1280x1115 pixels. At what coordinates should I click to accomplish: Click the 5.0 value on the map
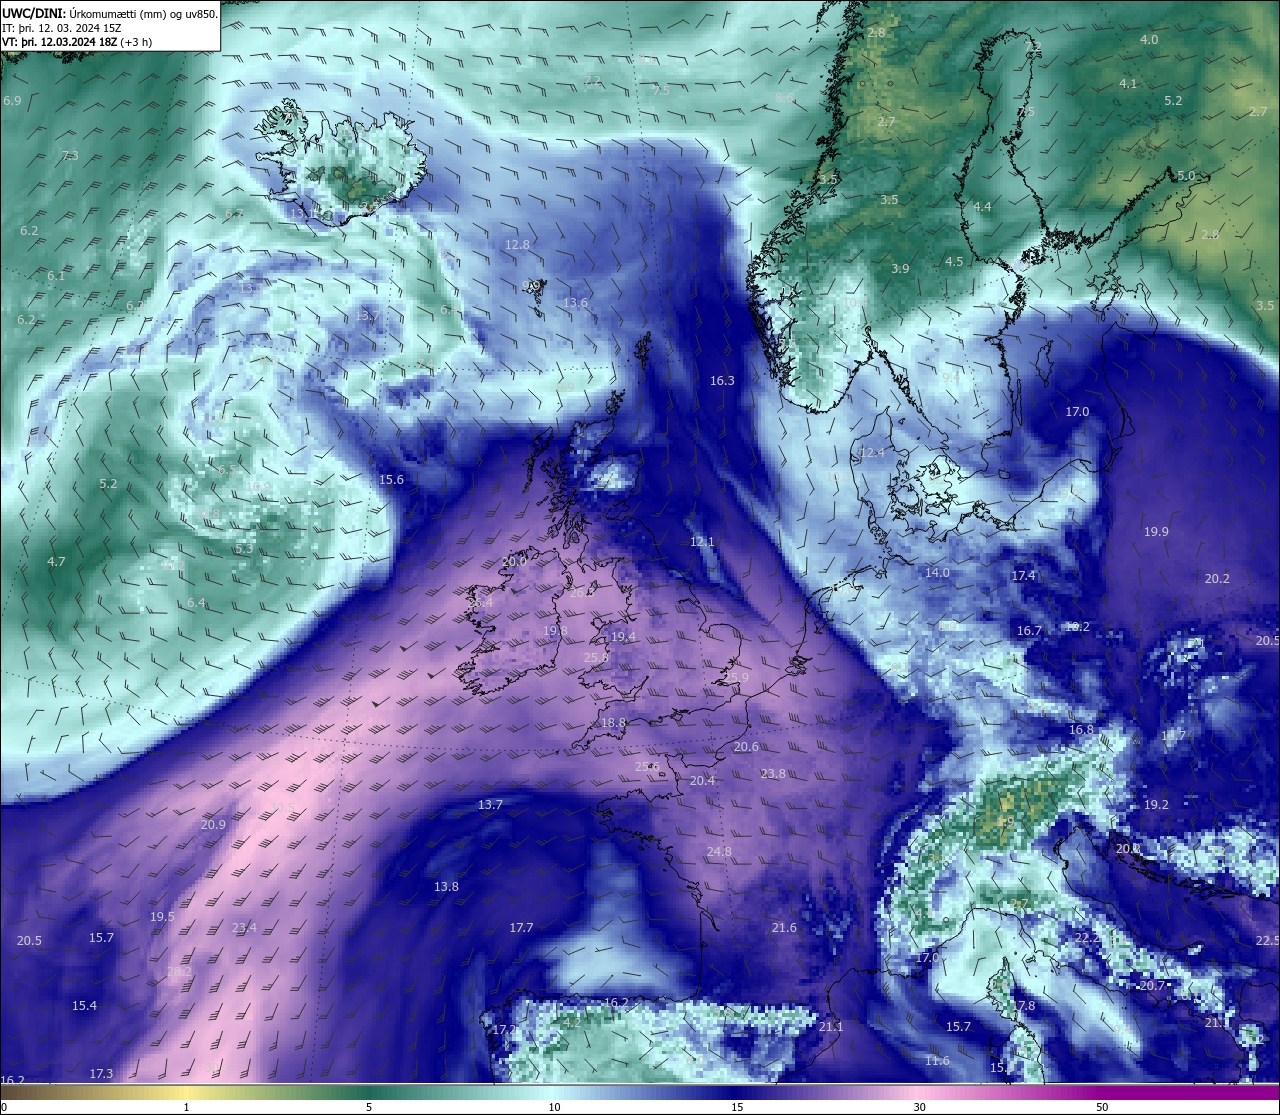pyautogui.click(x=1186, y=176)
